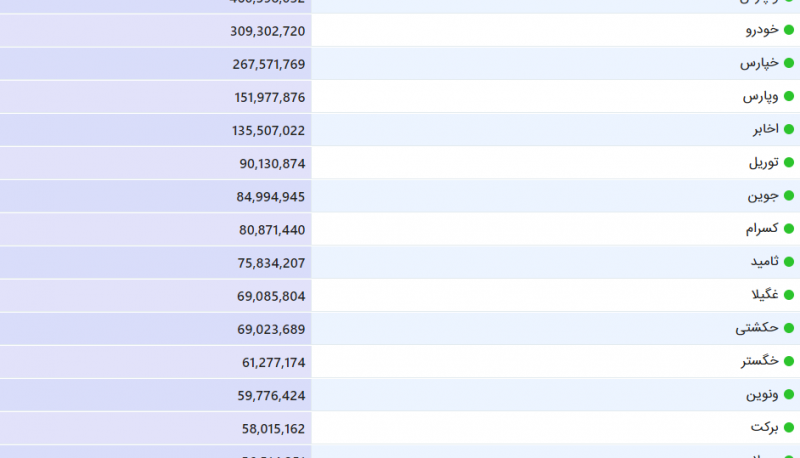Click the green dot beside جوین

[x=789, y=196]
